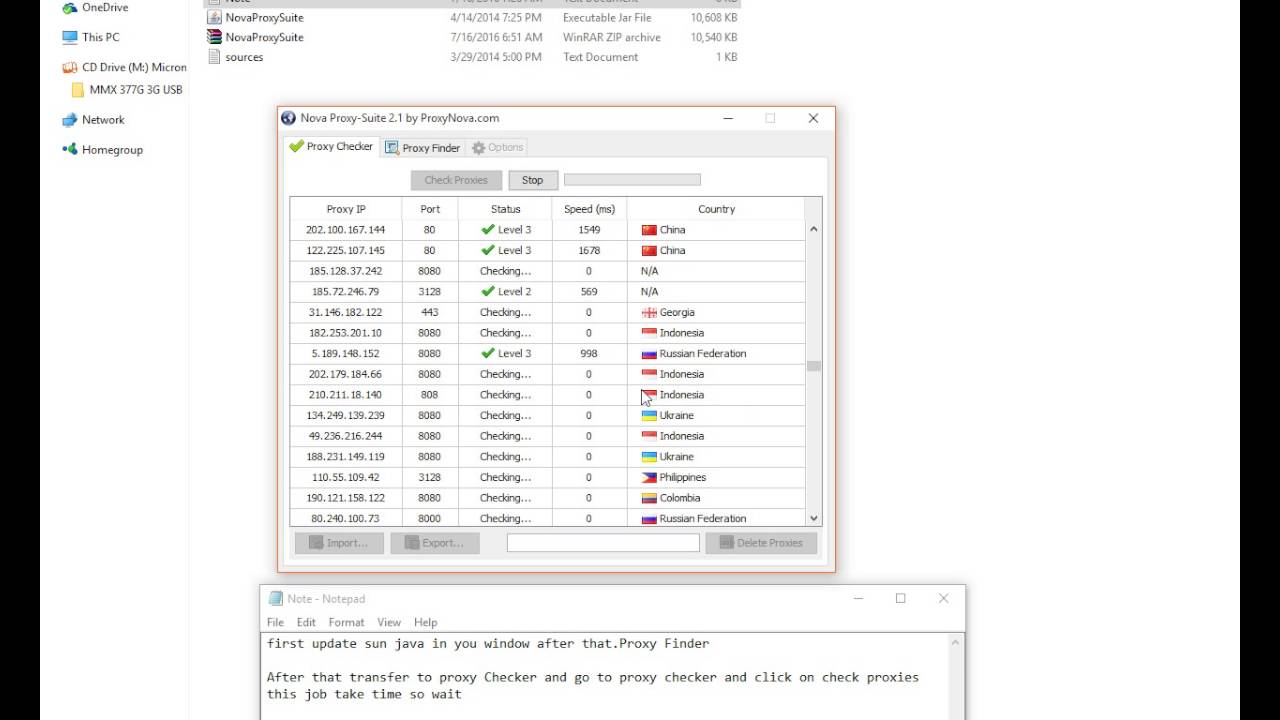Click the proxy table scroll up arrow
The height and width of the screenshot is (720, 1280).
813,229
